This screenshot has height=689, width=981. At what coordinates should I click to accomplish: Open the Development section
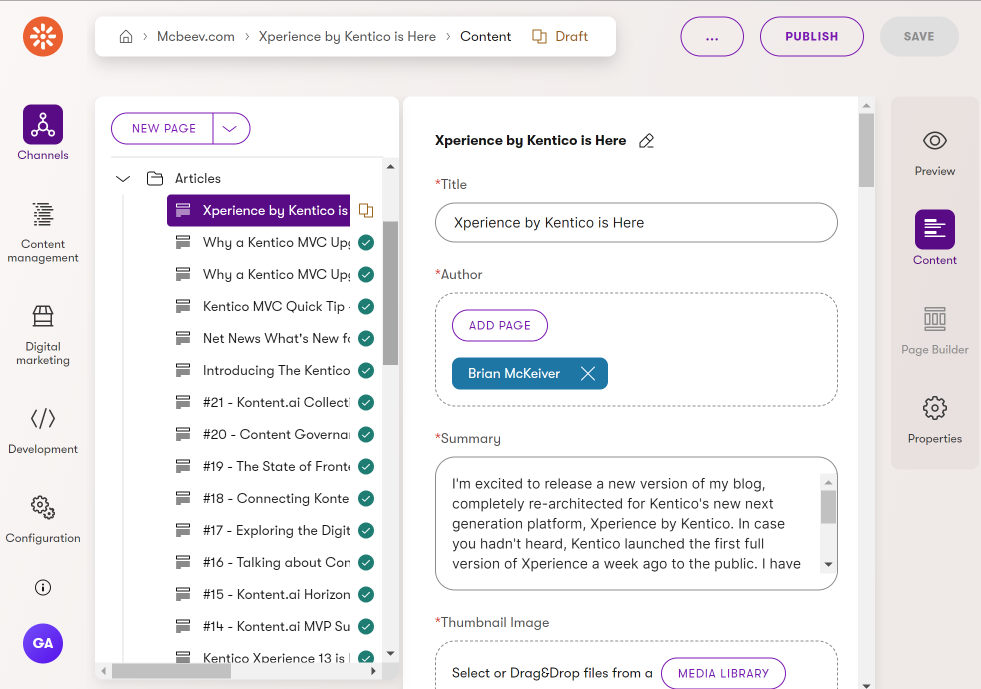(43, 430)
